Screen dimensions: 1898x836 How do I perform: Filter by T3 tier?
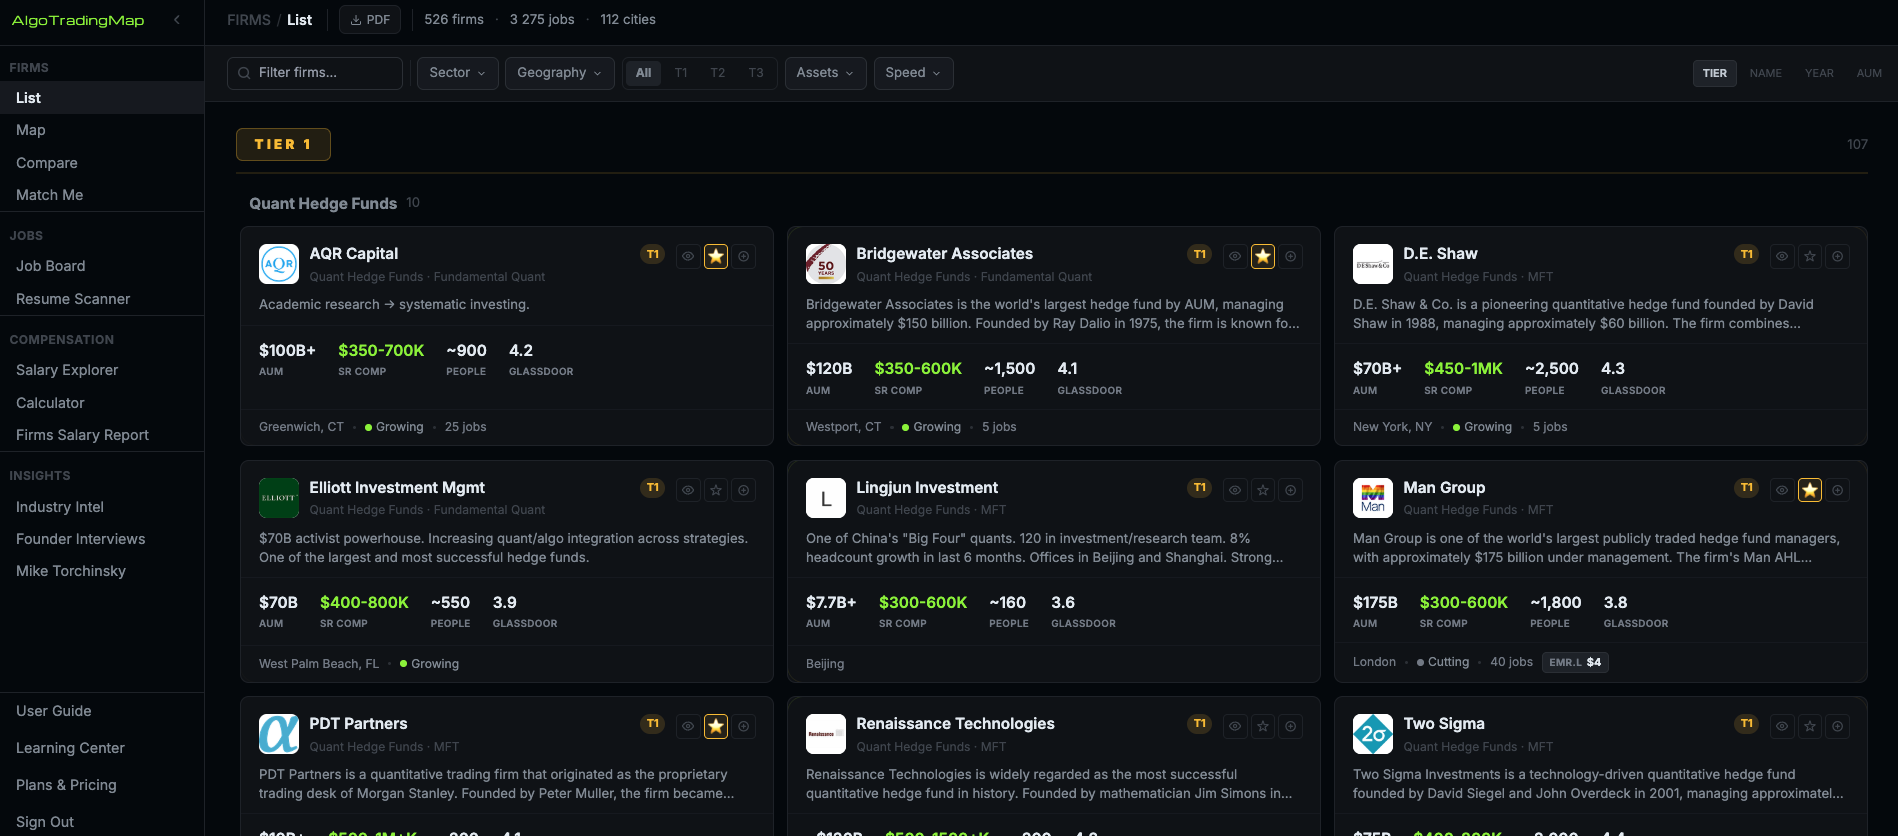pyautogui.click(x=756, y=73)
